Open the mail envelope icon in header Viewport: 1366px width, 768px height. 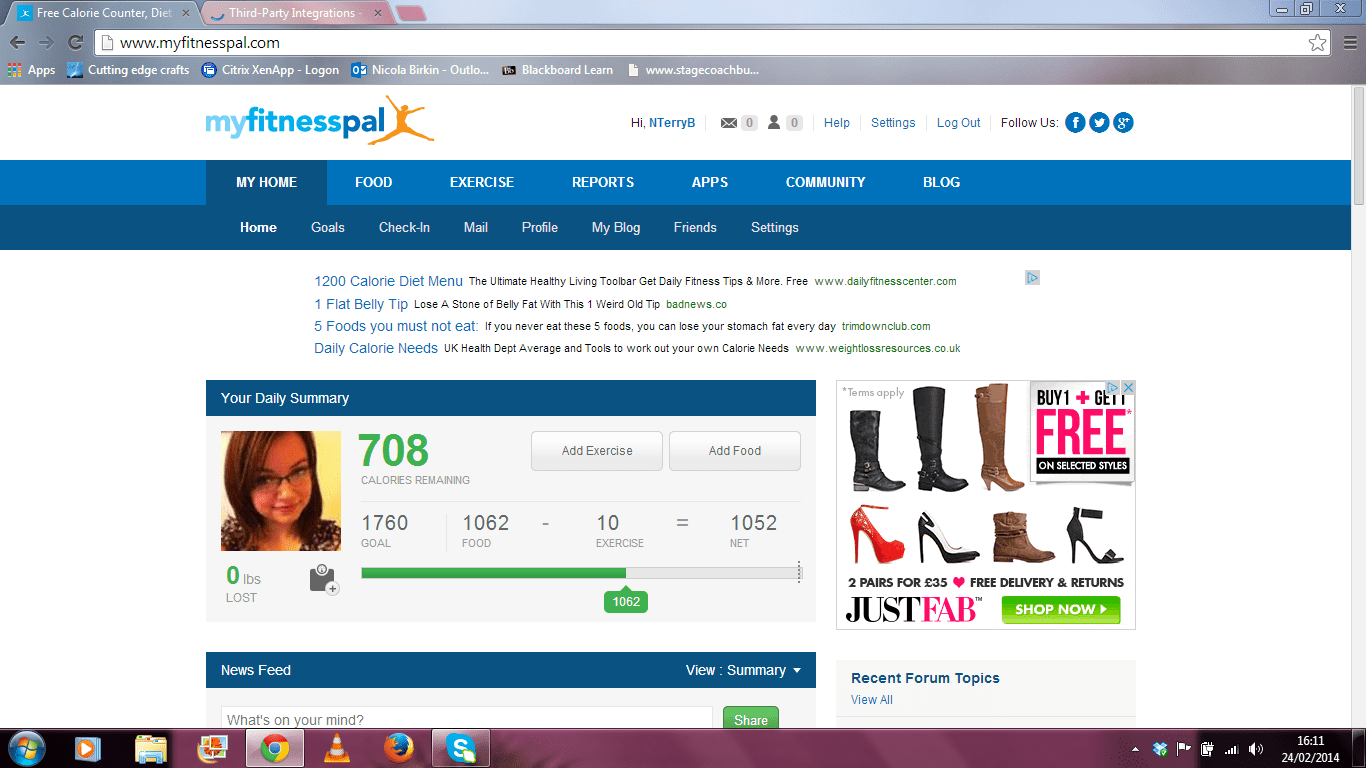[729, 123]
